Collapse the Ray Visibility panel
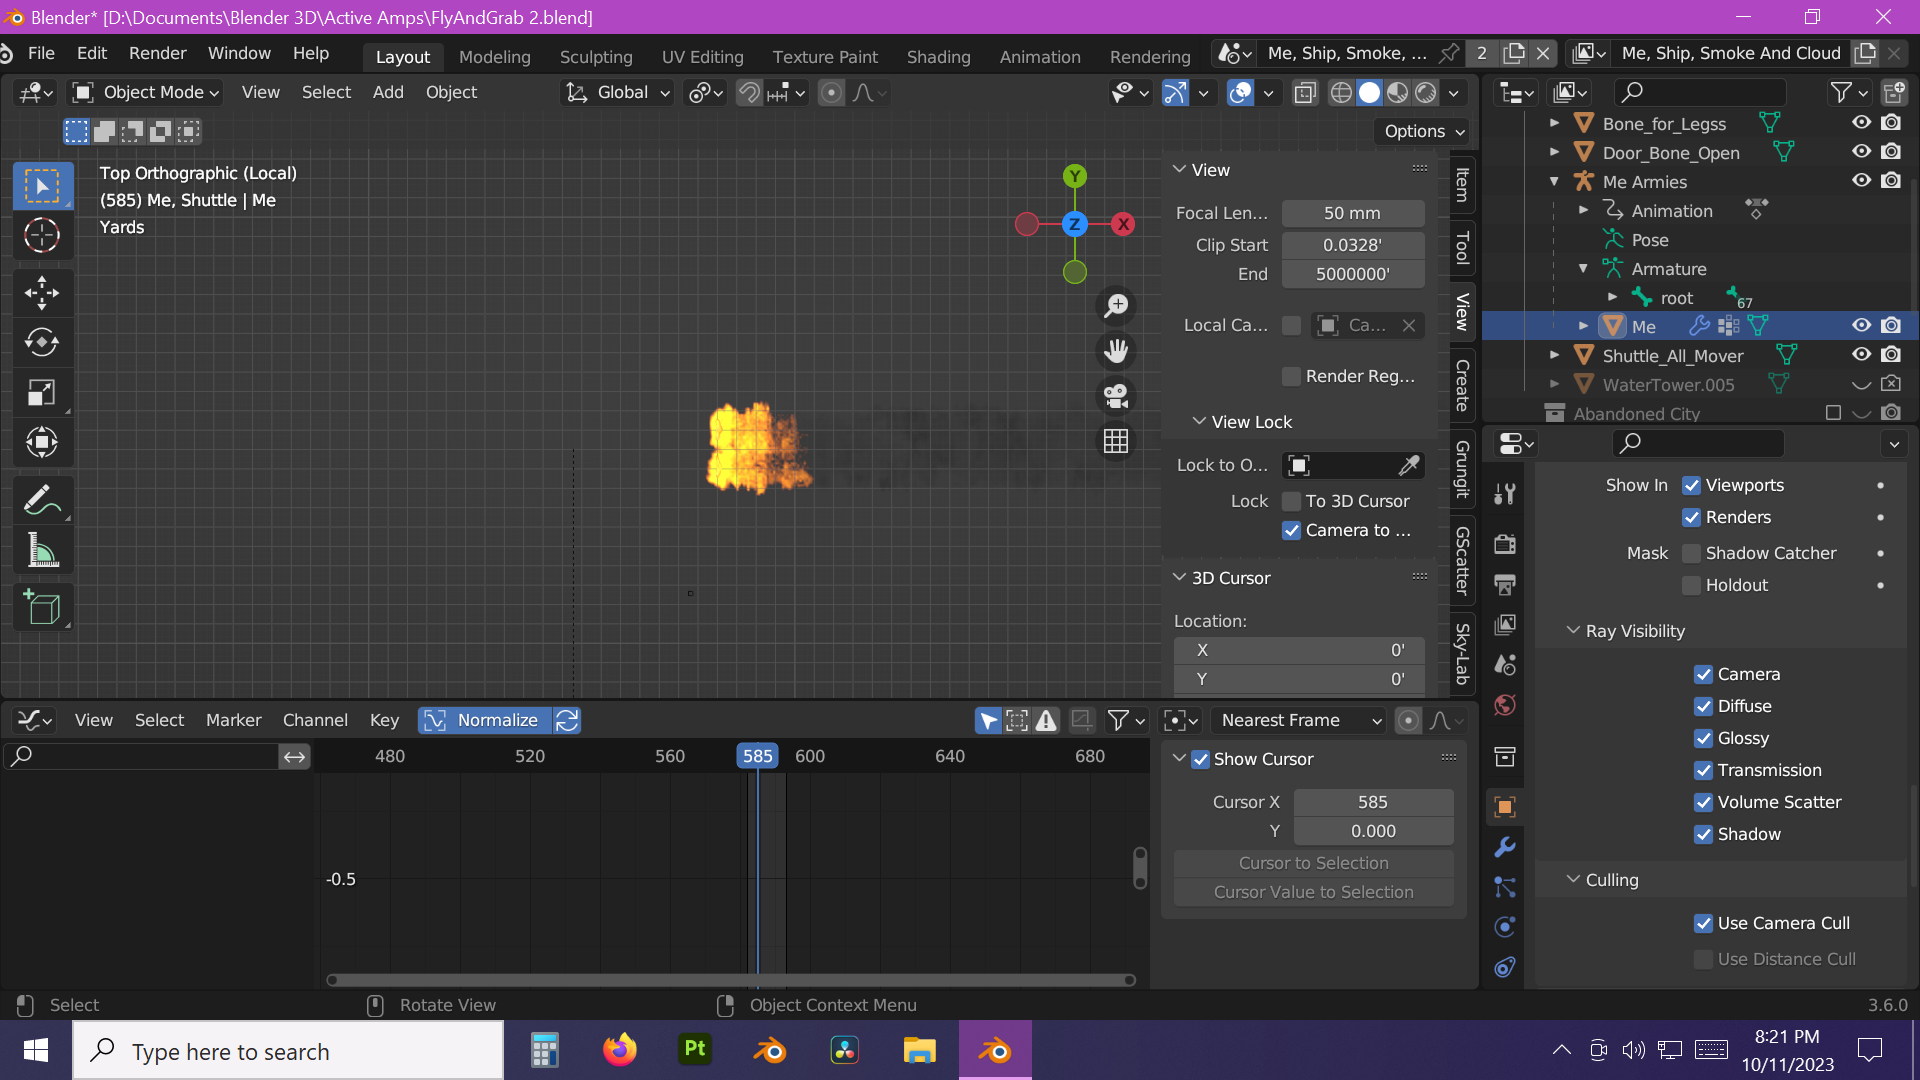The height and width of the screenshot is (1080, 1920). pos(1573,631)
